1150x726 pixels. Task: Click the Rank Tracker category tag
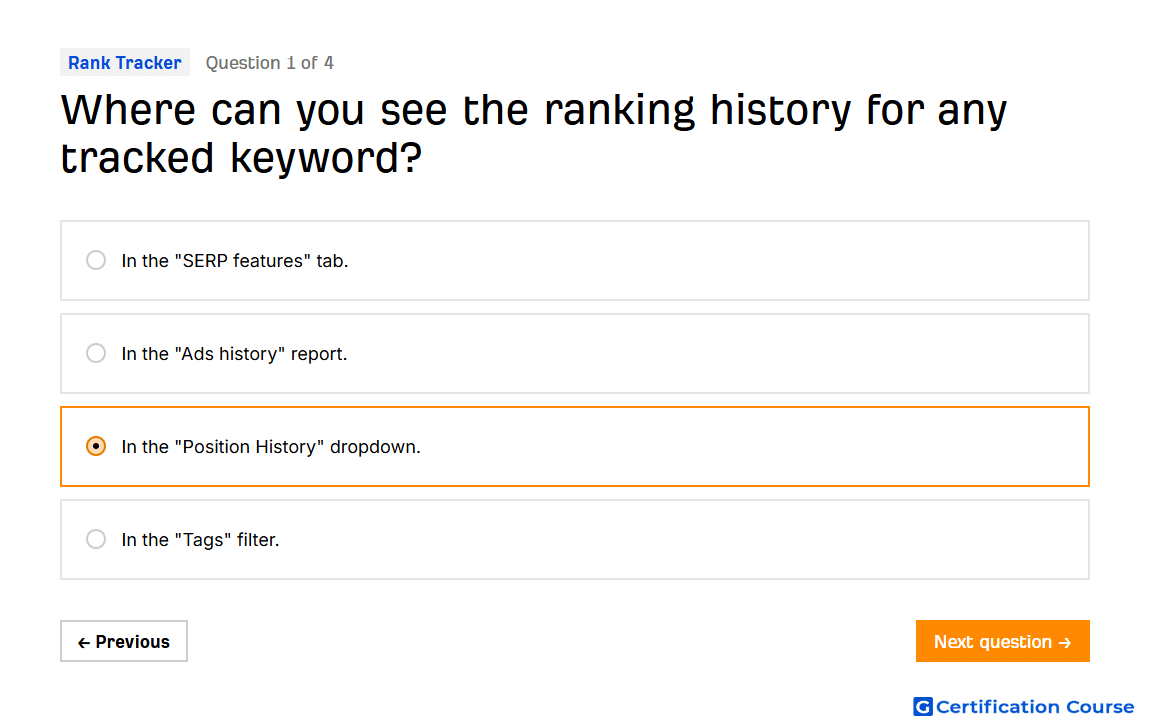tap(125, 62)
